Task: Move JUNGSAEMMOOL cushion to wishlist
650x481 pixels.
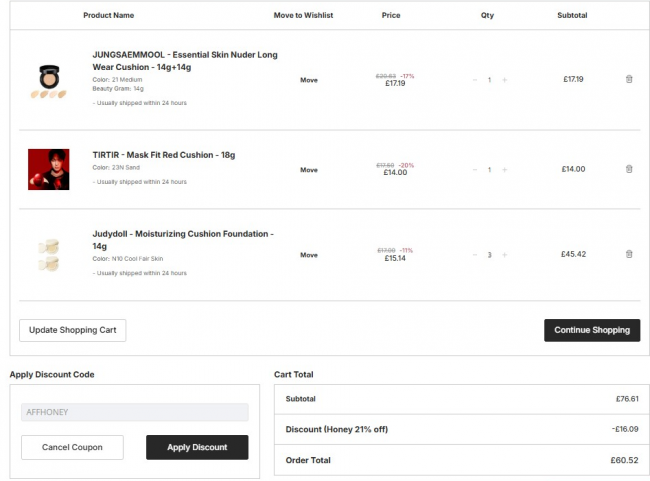Action: click(x=309, y=80)
